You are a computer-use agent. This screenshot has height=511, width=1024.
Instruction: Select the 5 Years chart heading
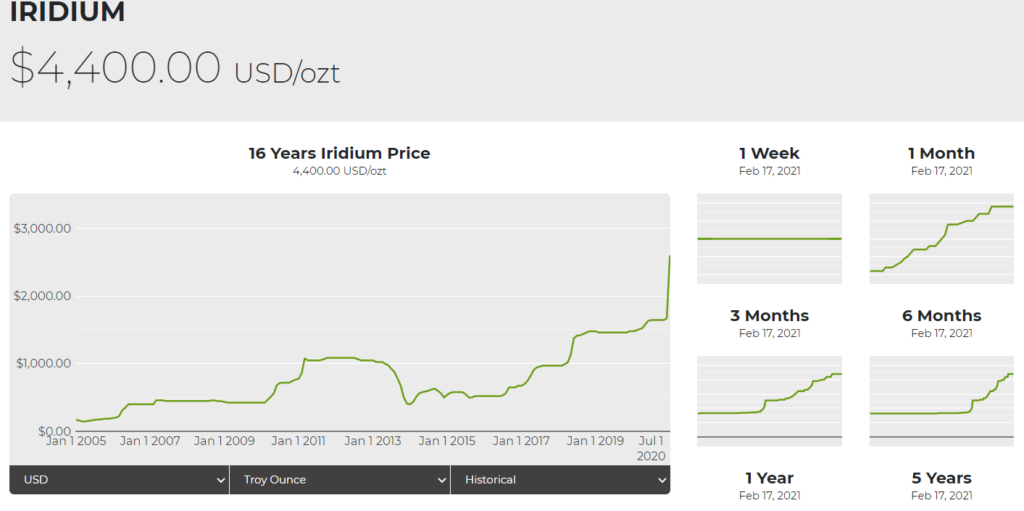pos(941,478)
